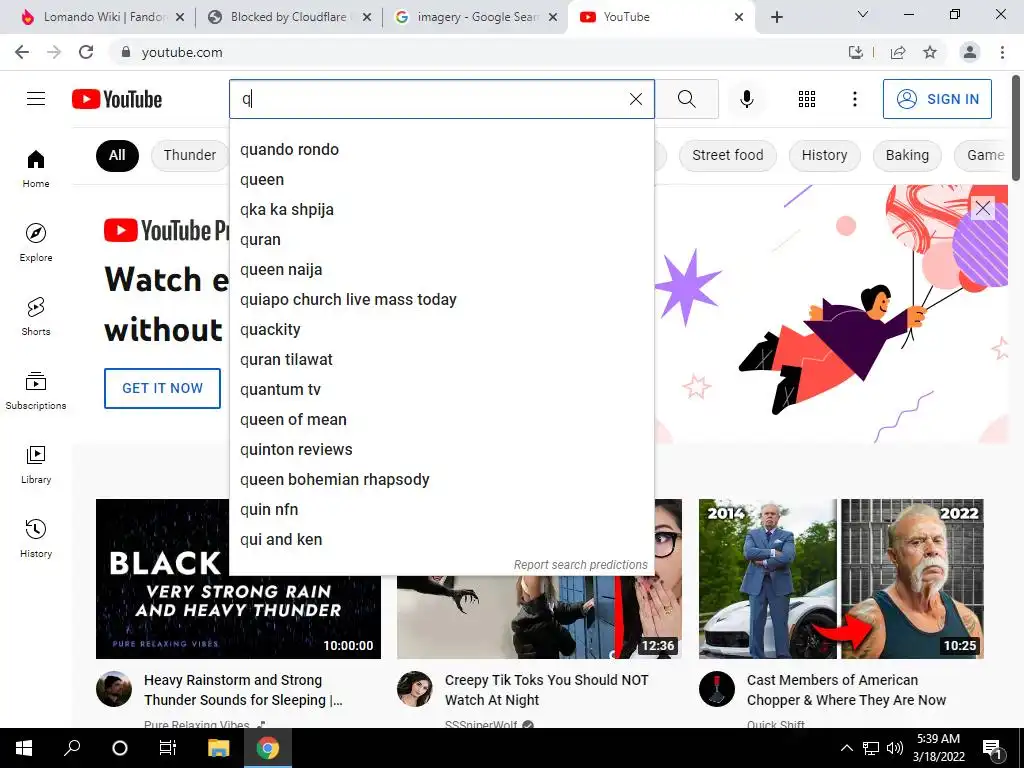Select the Baking filter chip
Viewport: 1024px width, 768px height.
point(907,155)
